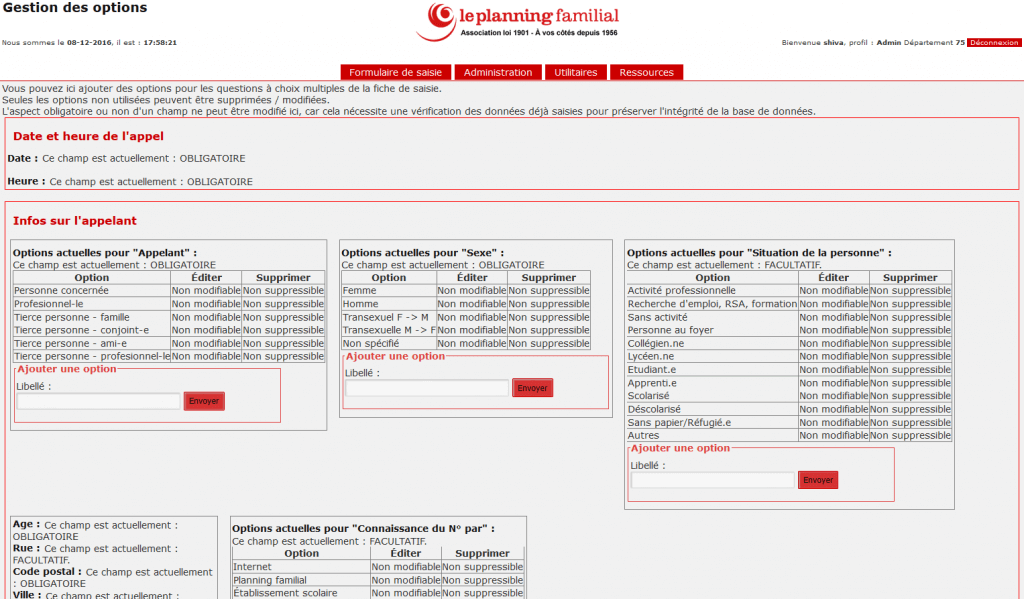Open the Formulaire de saisie menu
1024x599 pixels.
pos(395,72)
